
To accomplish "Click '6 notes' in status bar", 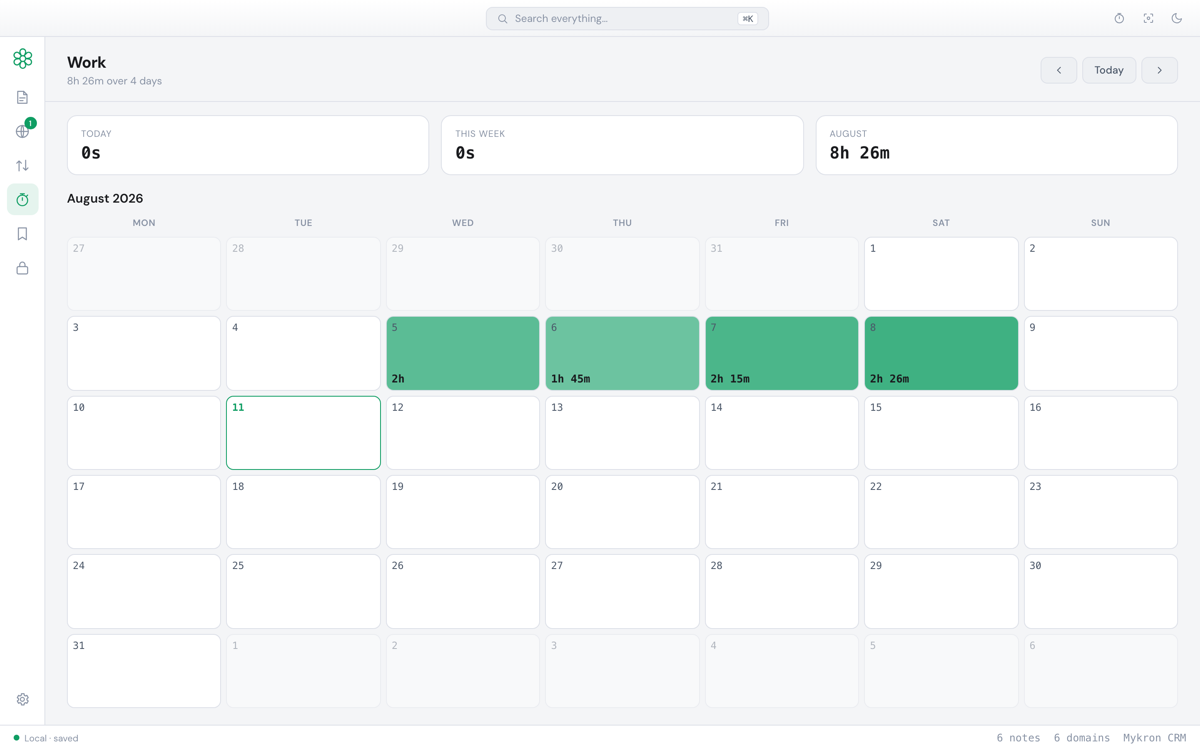I will 1018,738.
